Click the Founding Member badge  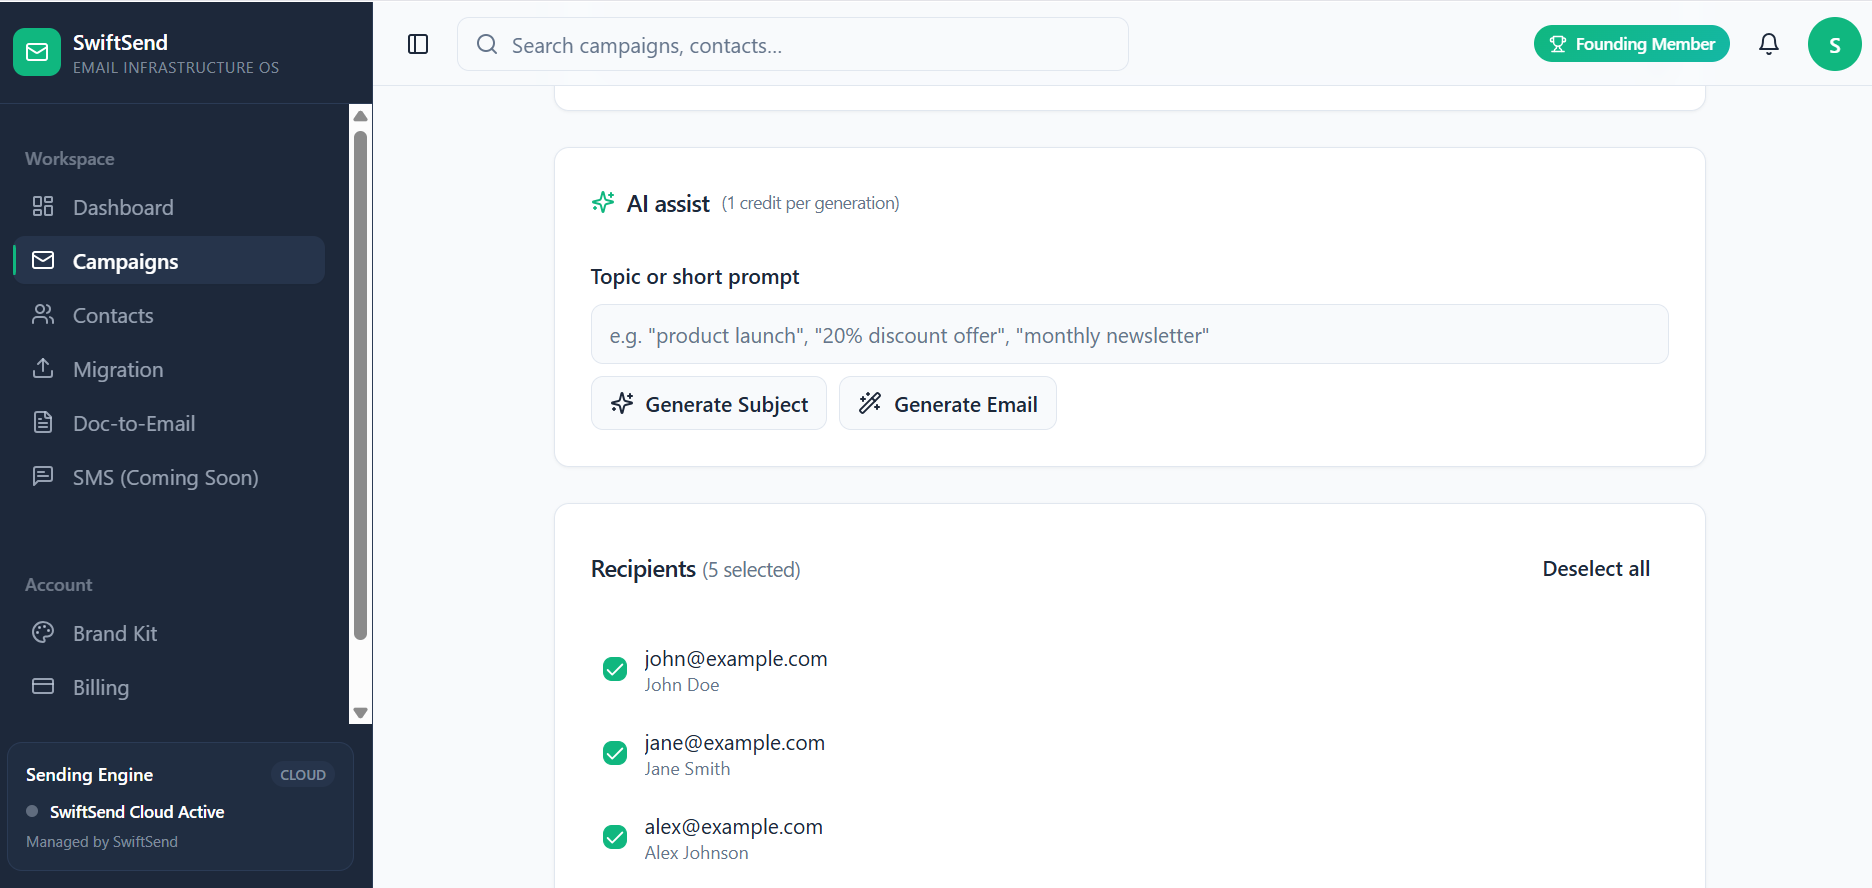click(x=1632, y=44)
